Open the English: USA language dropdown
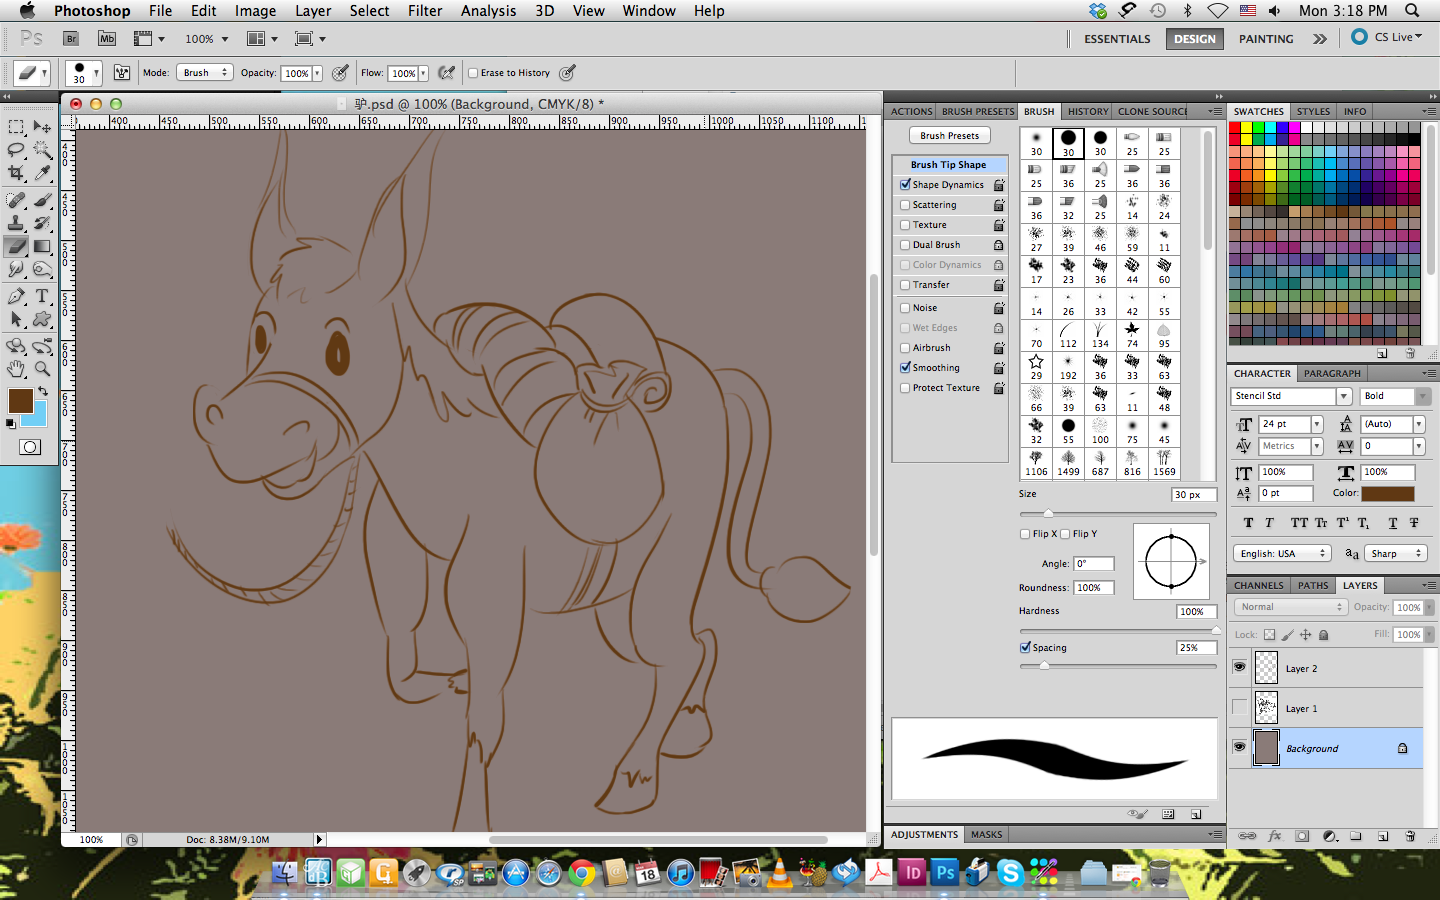 point(1283,553)
